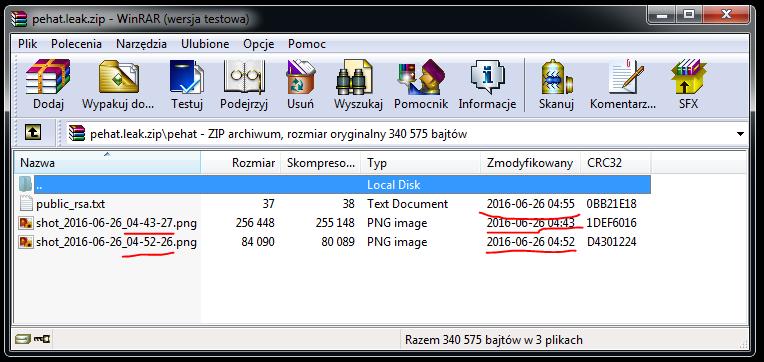Sort by the Rozmiar column header

pyautogui.click(x=241, y=163)
